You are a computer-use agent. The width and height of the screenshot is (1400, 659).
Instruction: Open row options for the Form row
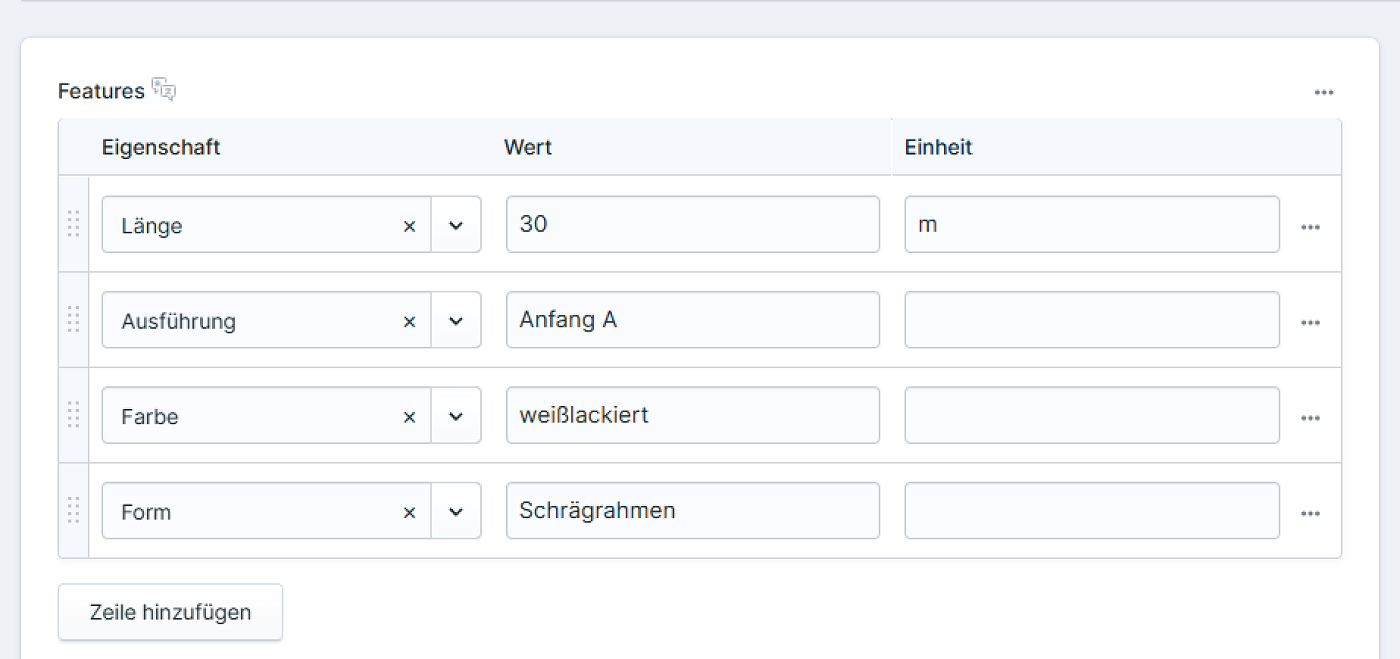pos(1310,514)
